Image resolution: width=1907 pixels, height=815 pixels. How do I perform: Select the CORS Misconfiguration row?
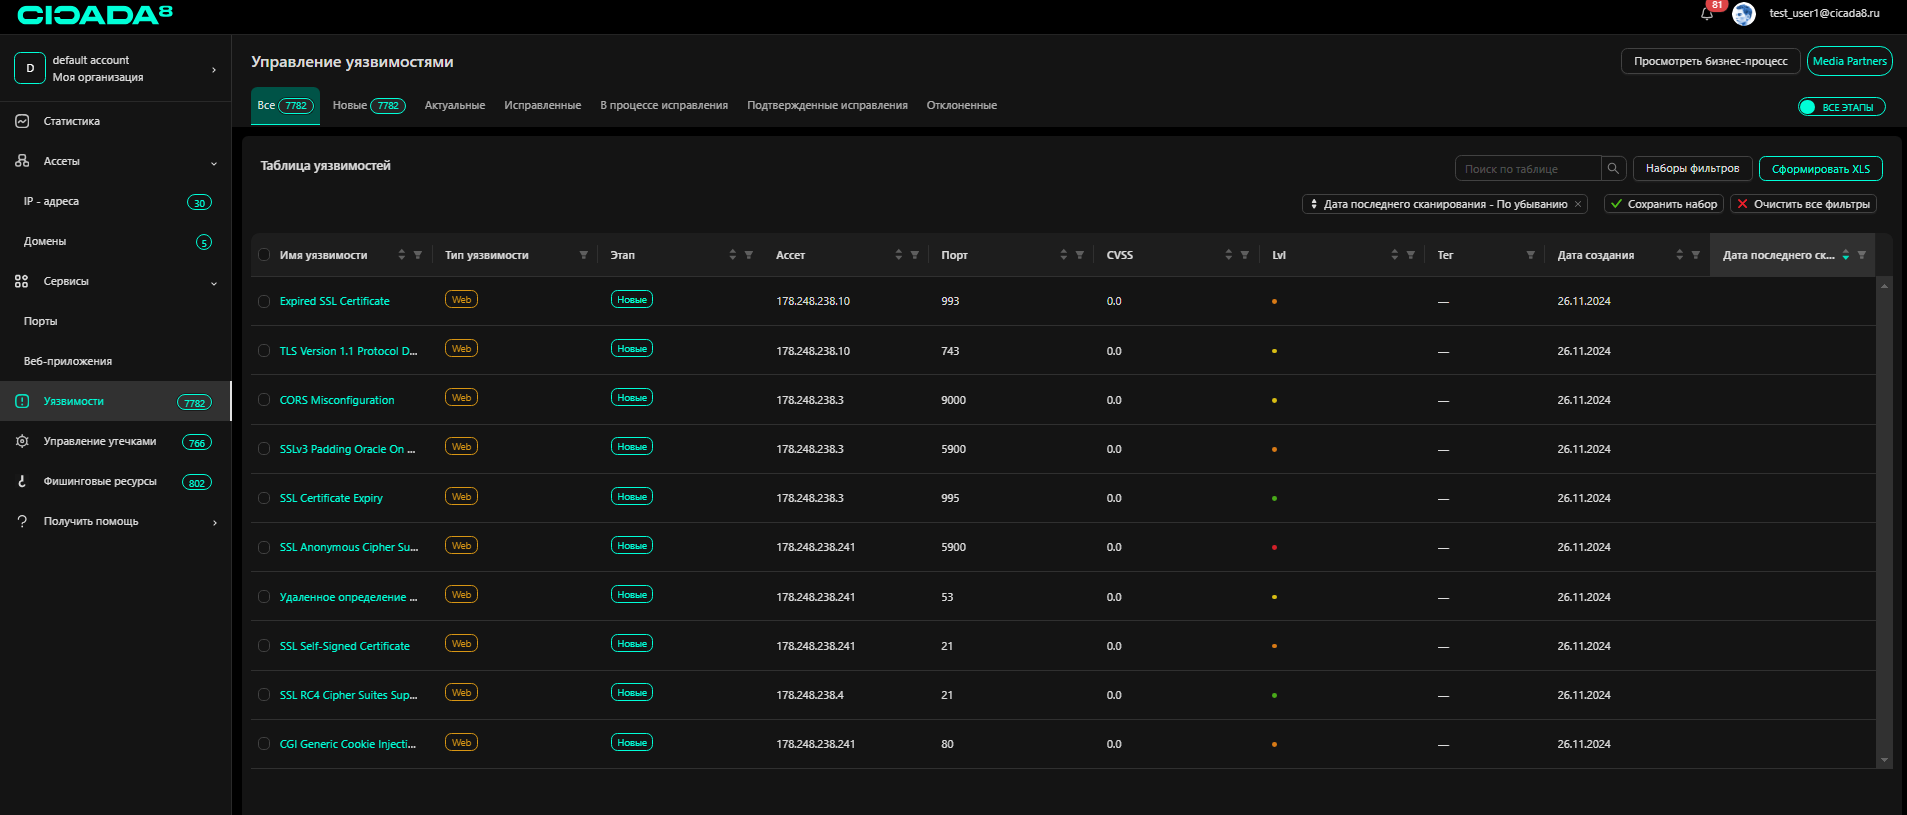pyautogui.click(x=264, y=400)
